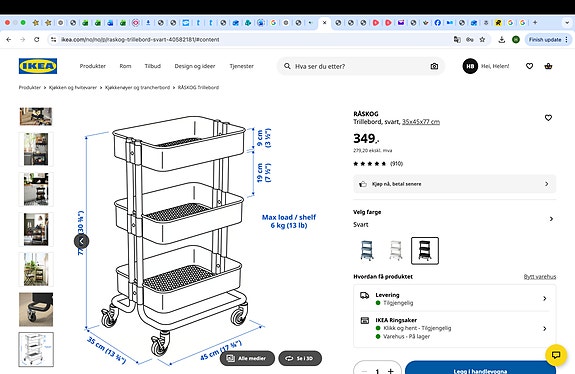The width and height of the screenshot is (575, 374).
Task: Open tab list dropdown arrow
Action: pos(567,22)
